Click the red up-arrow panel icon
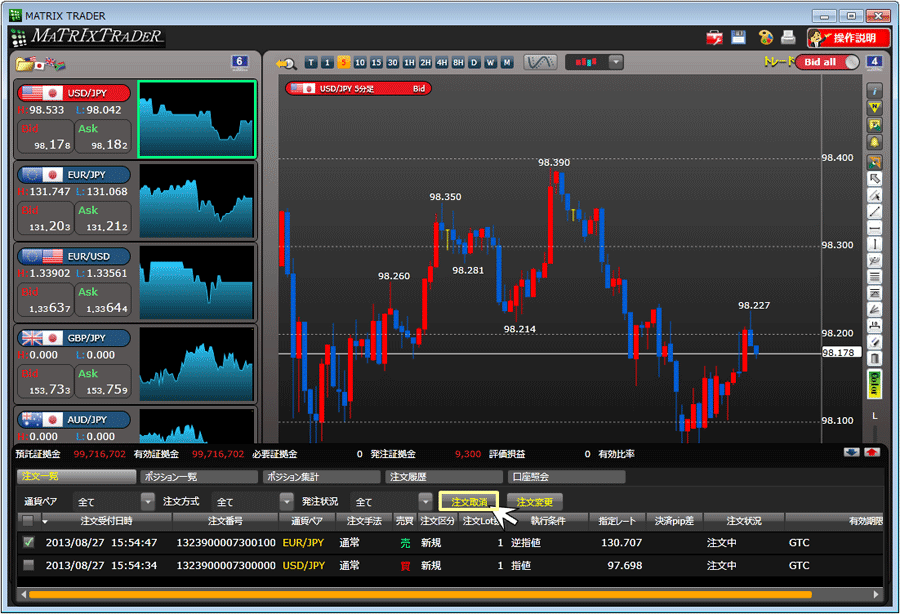The image size is (900, 614). [872, 453]
